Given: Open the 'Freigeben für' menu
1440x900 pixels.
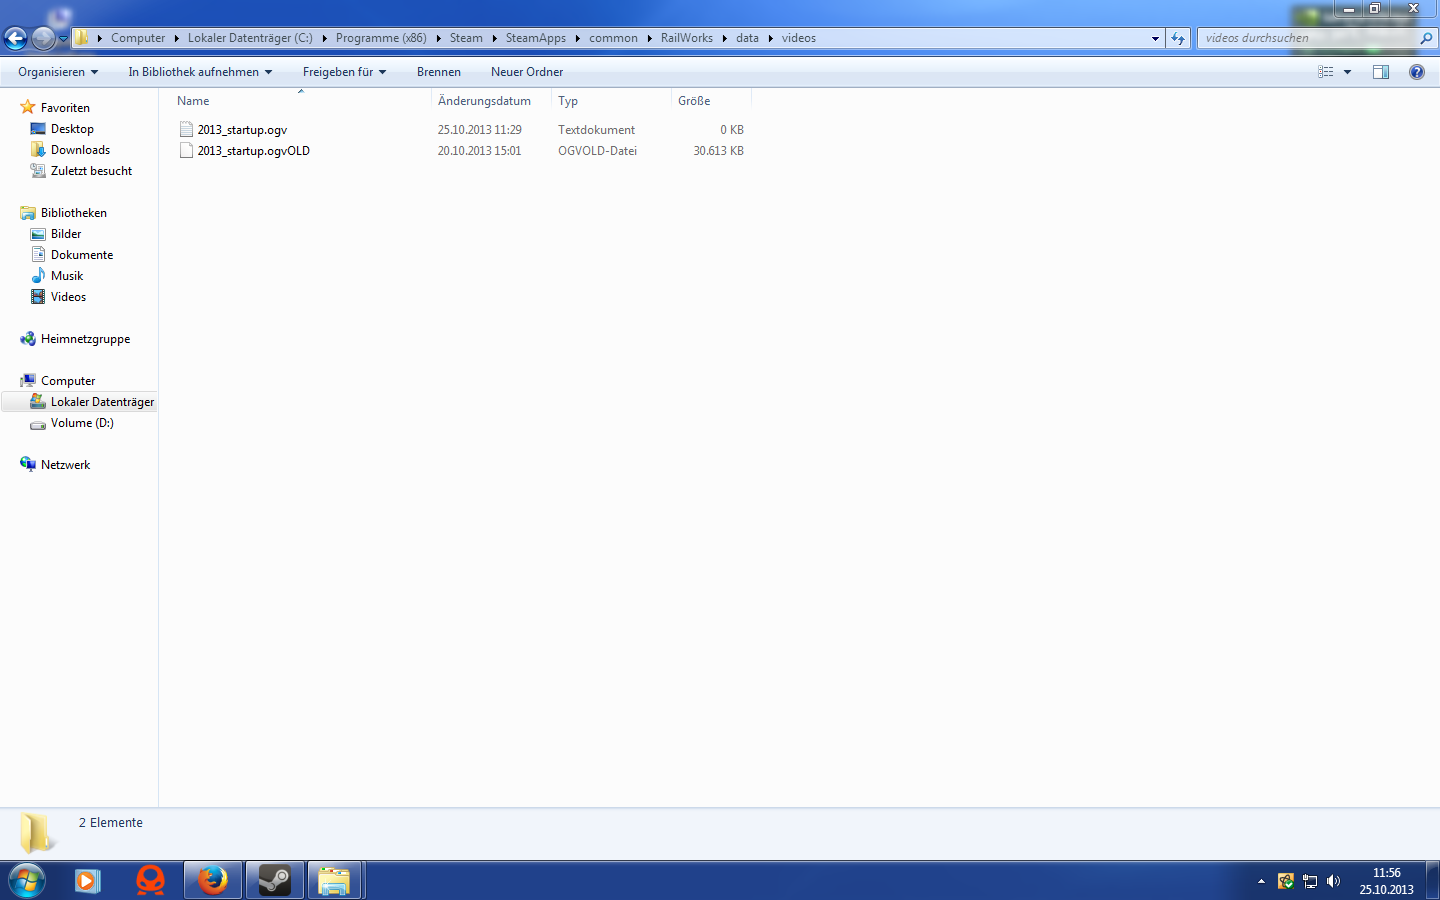Looking at the screenshot, I should [344, 72].
